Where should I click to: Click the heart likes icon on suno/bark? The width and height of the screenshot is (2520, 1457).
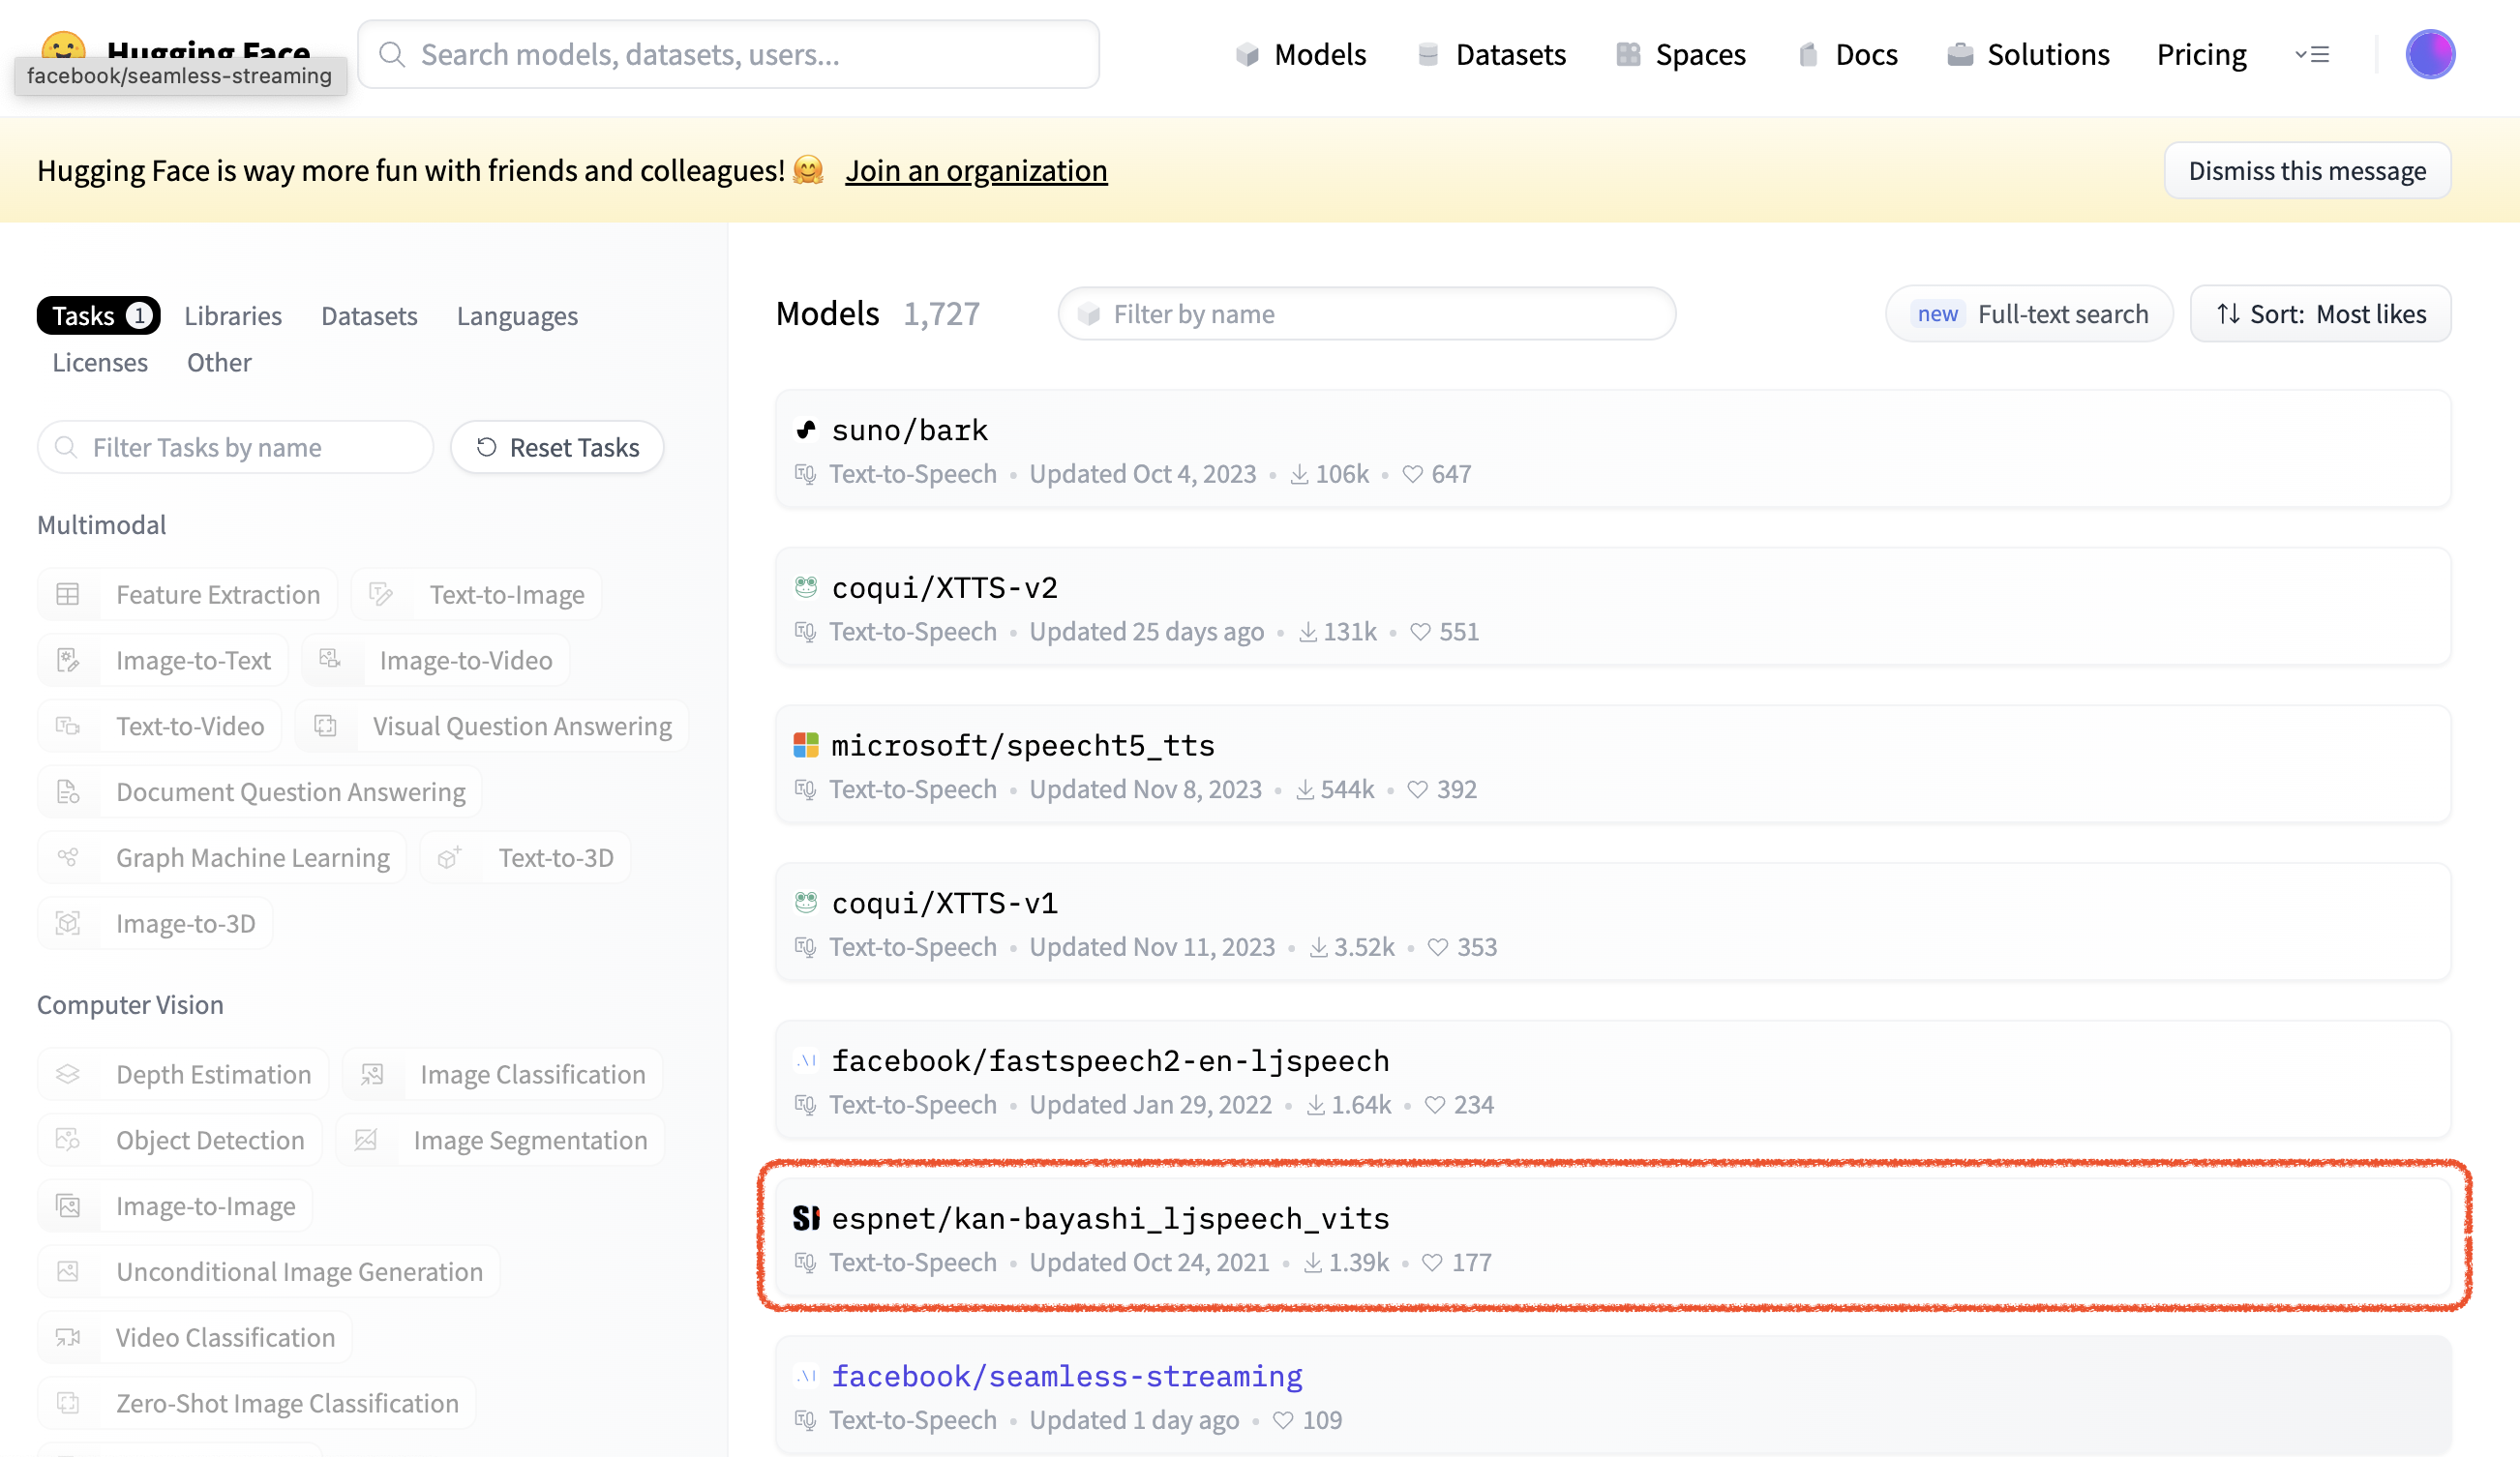[x=1412, y=474]
